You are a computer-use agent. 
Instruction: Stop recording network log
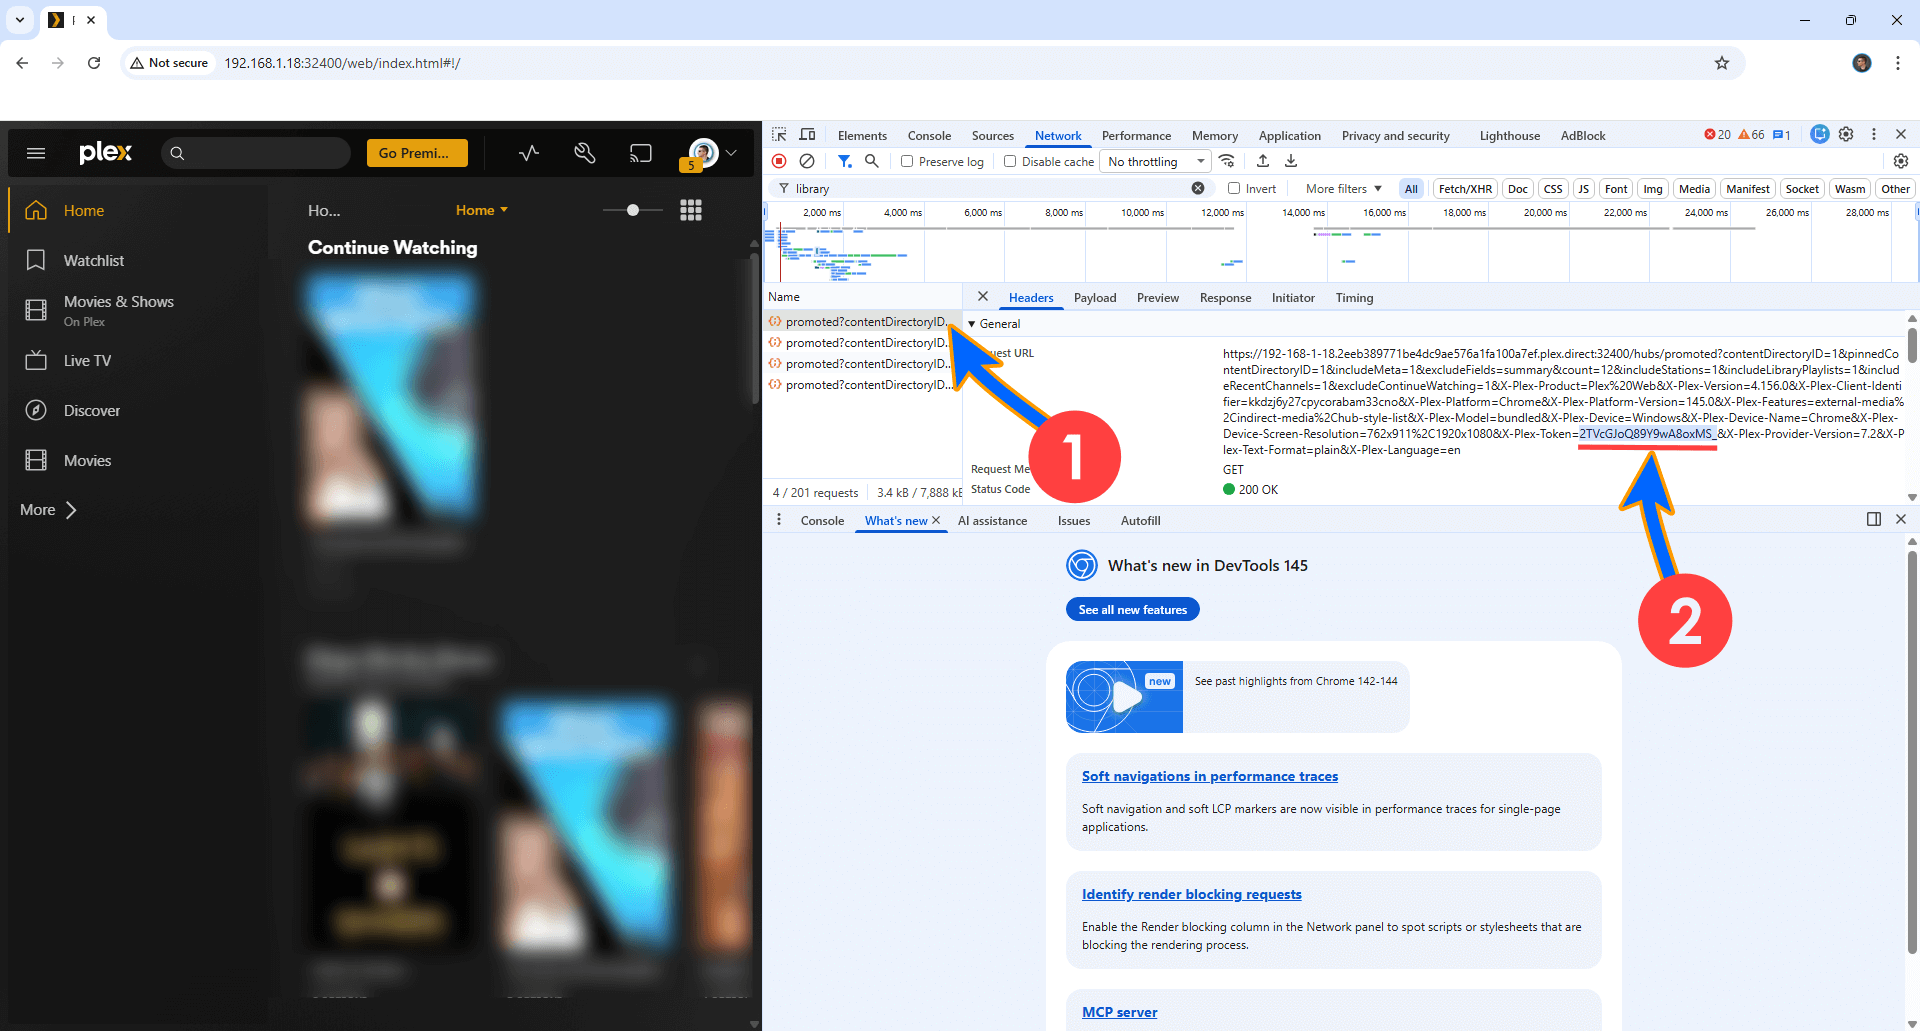pyautogui.click(x=779, y=161)
